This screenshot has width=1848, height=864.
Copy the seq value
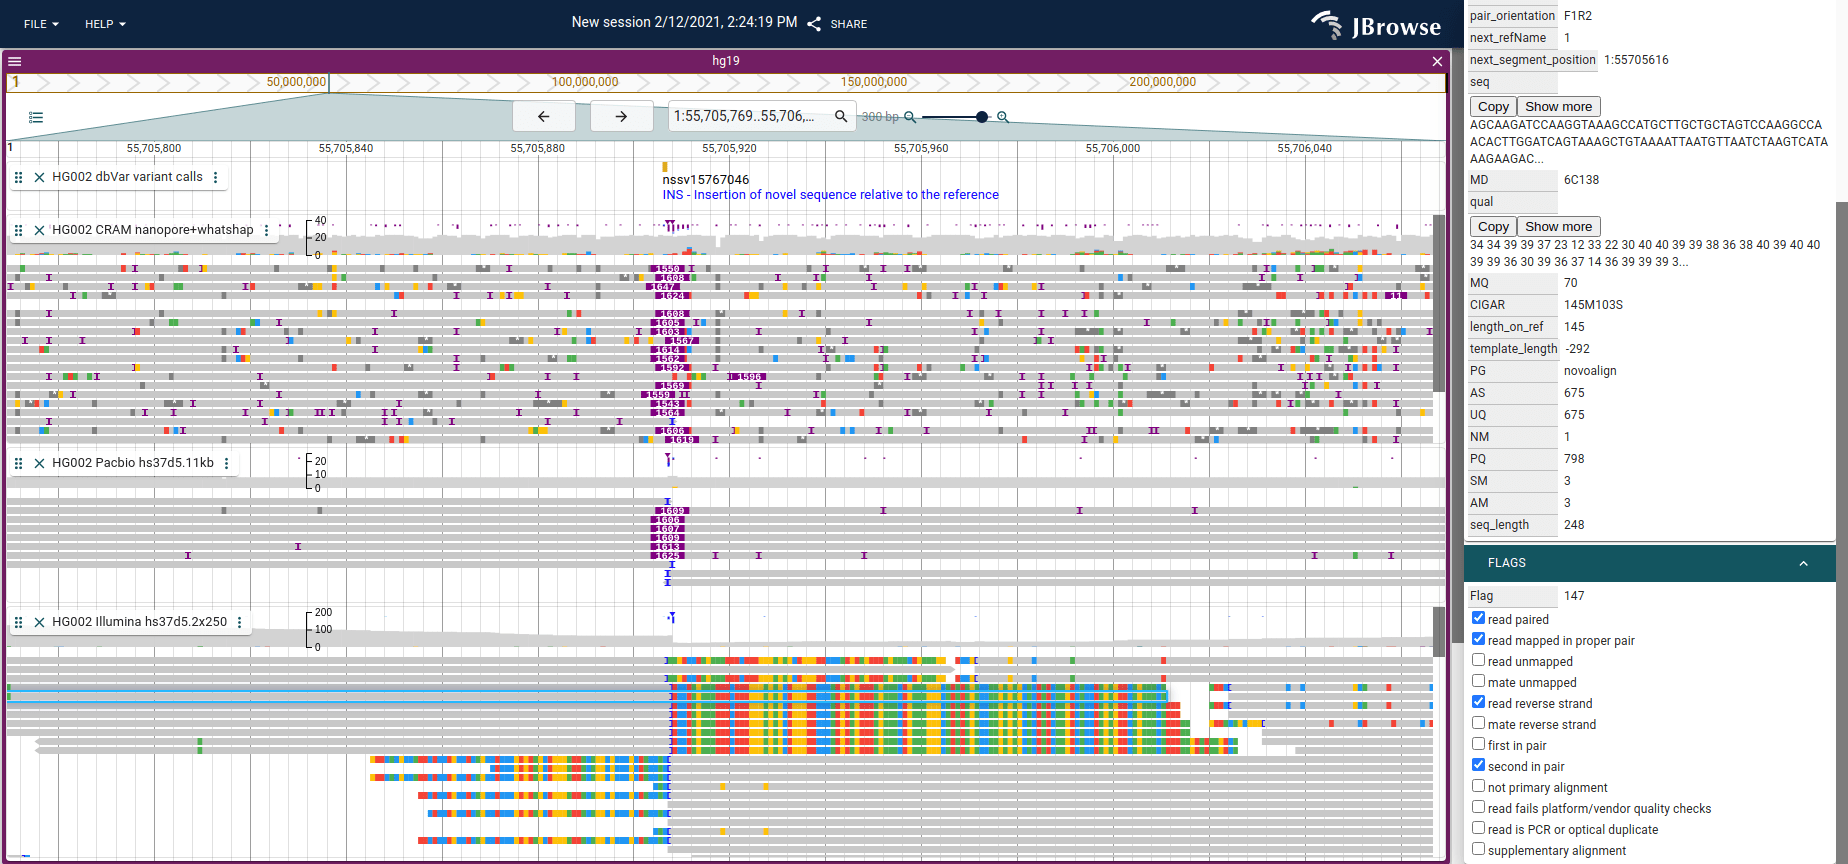[x=1493, y=107]
